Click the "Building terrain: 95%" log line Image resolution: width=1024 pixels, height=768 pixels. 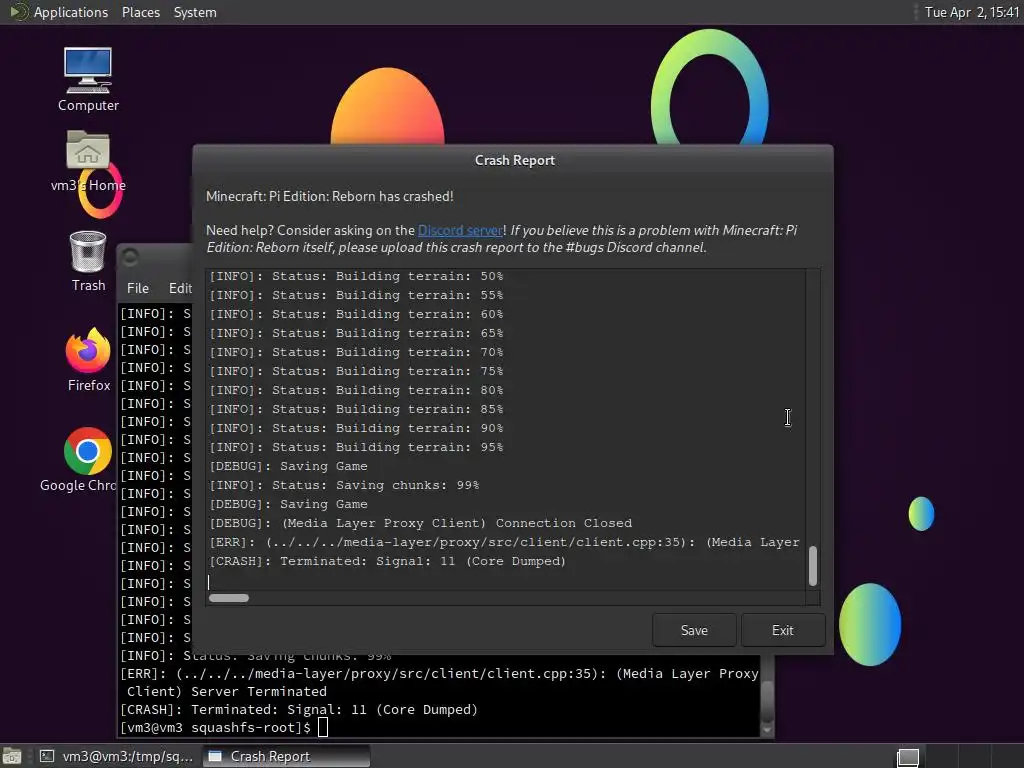tap(356, 447)
